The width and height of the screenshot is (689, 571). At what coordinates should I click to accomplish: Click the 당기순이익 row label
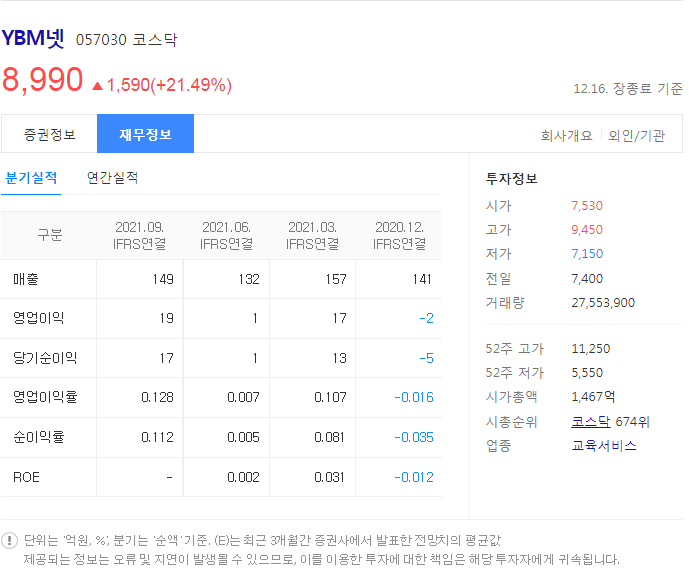tap(45, 358)
